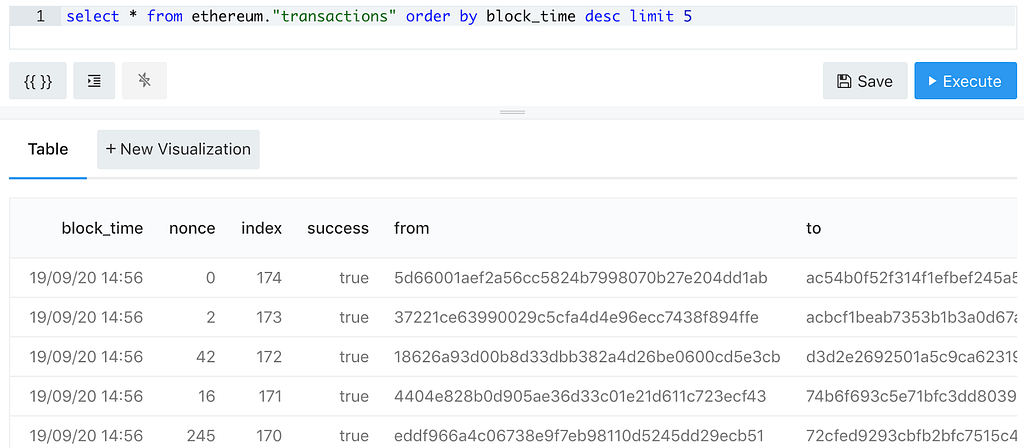This screenshot has width=1024, height=448.
Task: Click the row with index 172
Action: pyautogui.click(x=513, y=357)
